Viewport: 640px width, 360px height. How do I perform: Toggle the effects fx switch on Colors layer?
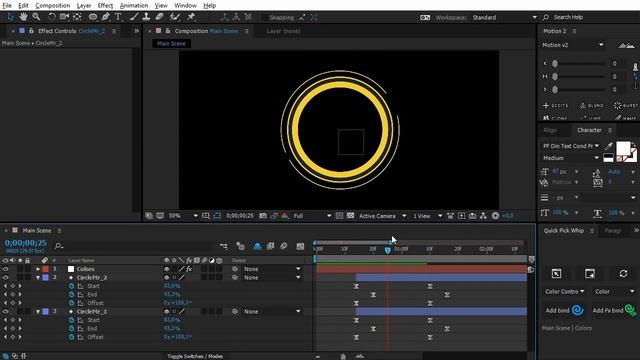click(189, 269)
